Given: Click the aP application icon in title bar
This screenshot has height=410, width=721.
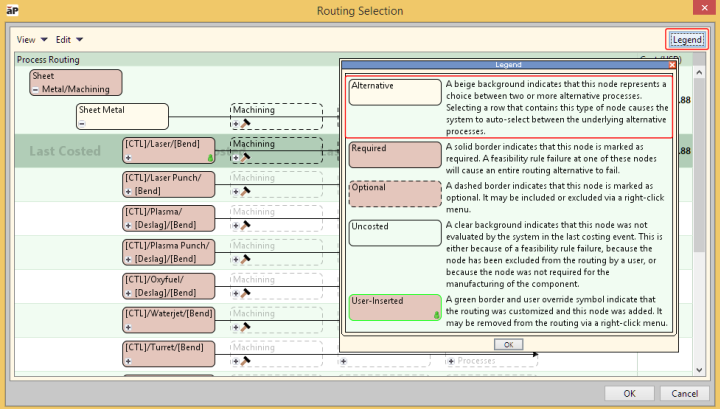Looking at the screenshot, I should (x=11, y=11).
